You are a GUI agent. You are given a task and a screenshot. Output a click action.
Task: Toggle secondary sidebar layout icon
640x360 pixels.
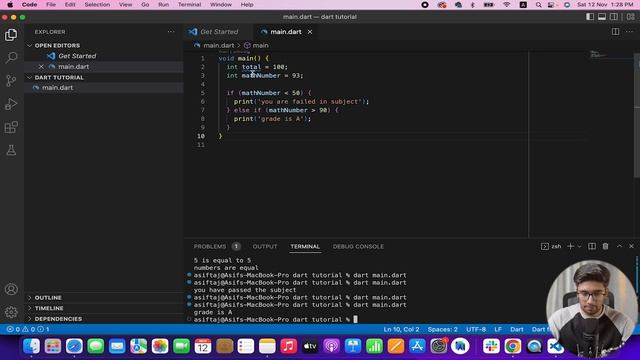pos(613,17)
